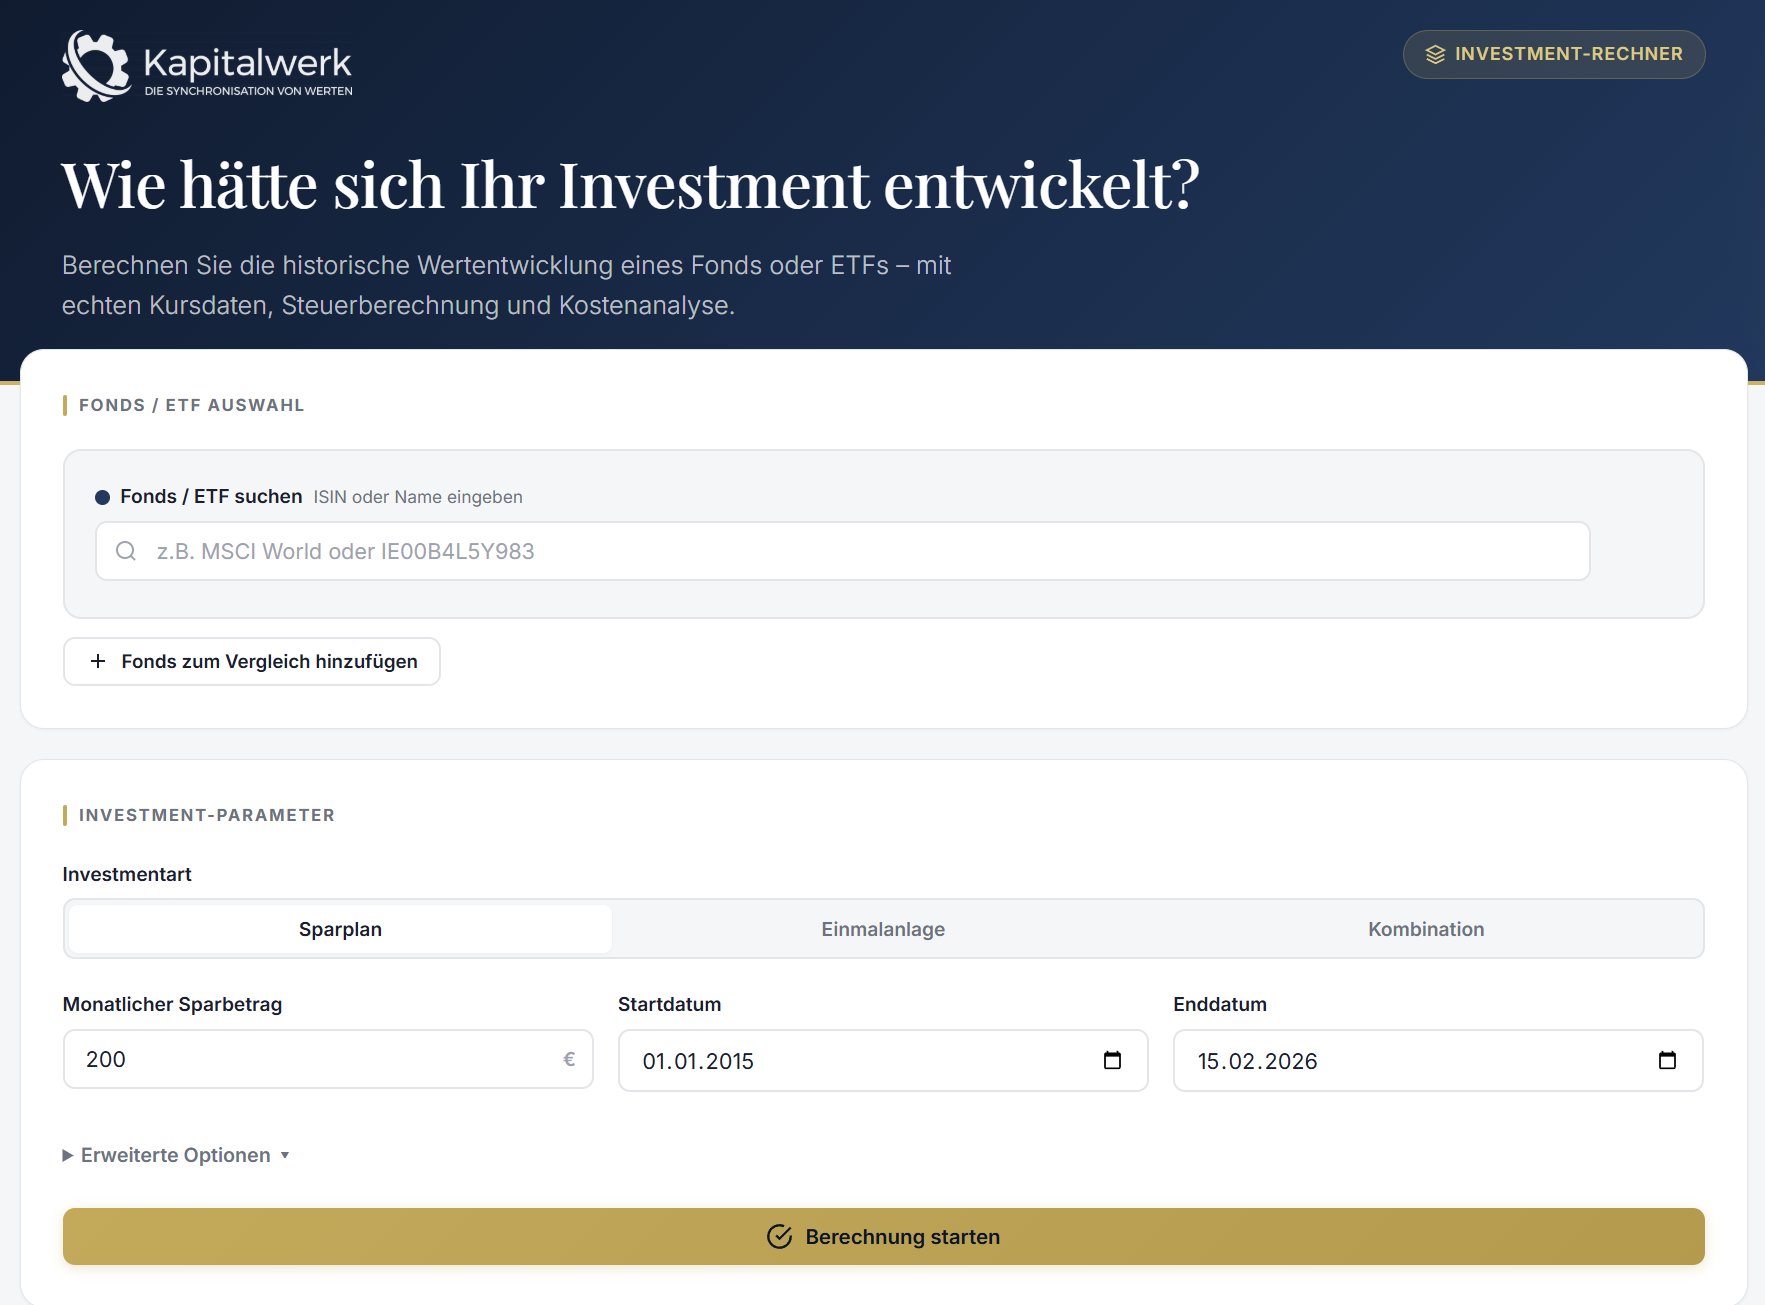Choose the Kombination investment type
1765x1305 pixels.
tap(1425, 929)
